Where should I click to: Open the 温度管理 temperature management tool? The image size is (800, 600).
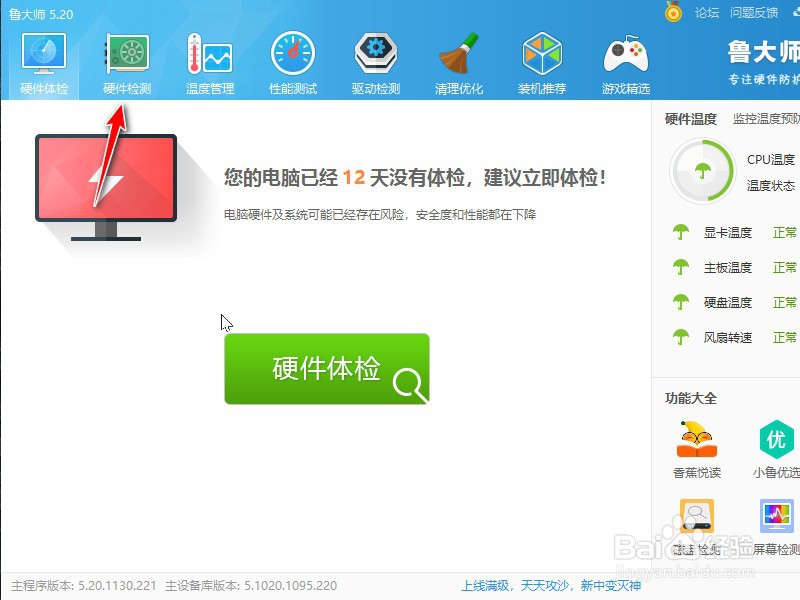pos(210,62)
